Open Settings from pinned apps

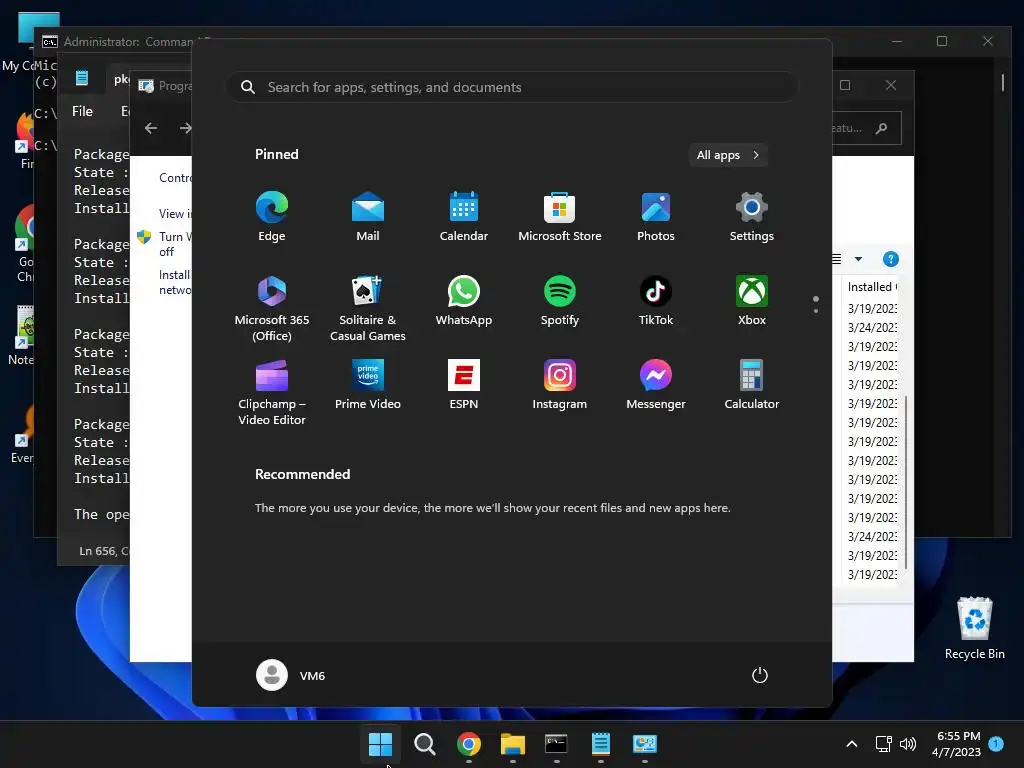[752, 217]
